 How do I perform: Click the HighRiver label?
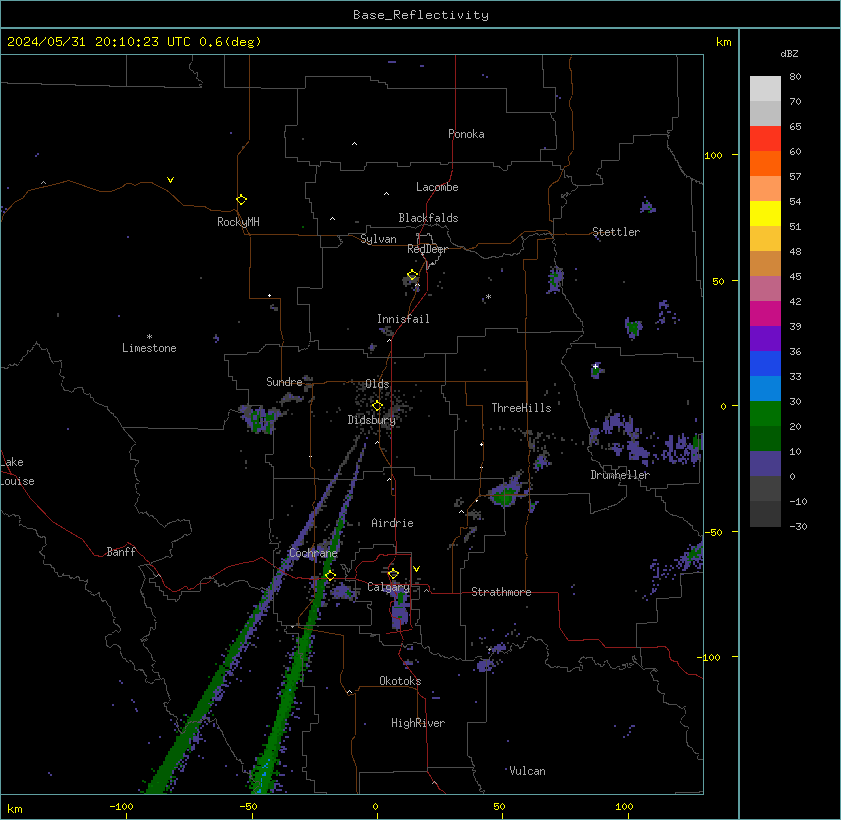pyautogui.click(x=418, y=723)
